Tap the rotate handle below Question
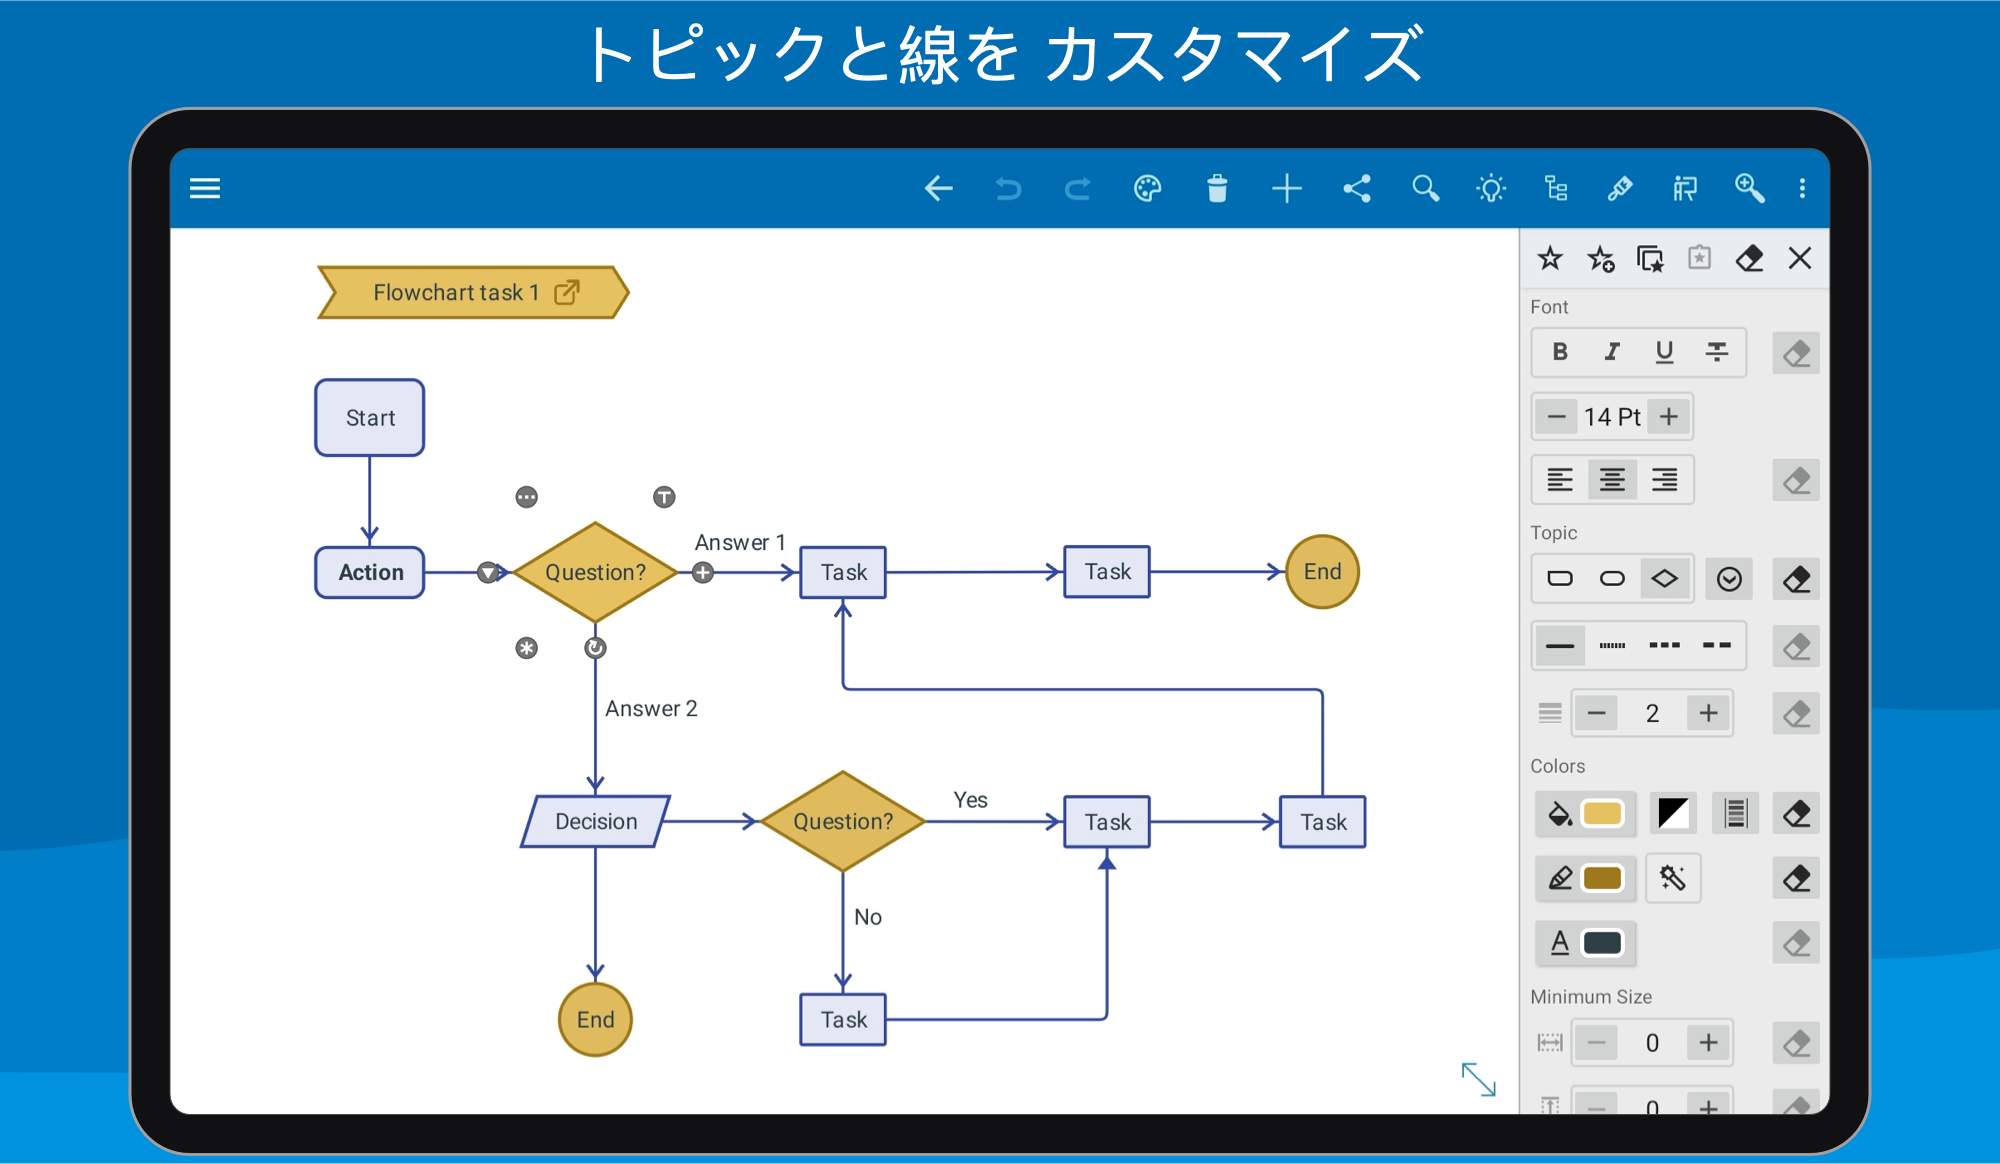The height and width of the screenshot is (1164, 2000). pos(595,648)
